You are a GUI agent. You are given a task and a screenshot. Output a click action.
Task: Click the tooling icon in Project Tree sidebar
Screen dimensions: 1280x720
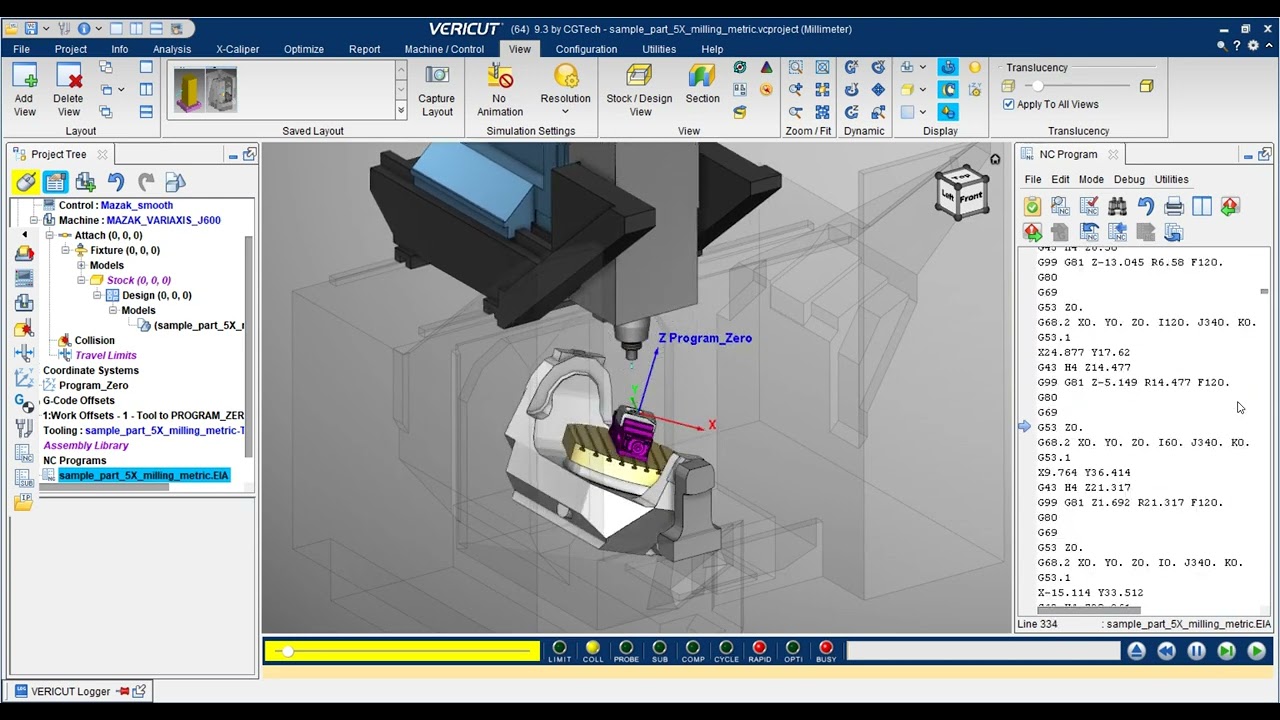[24, 428]
